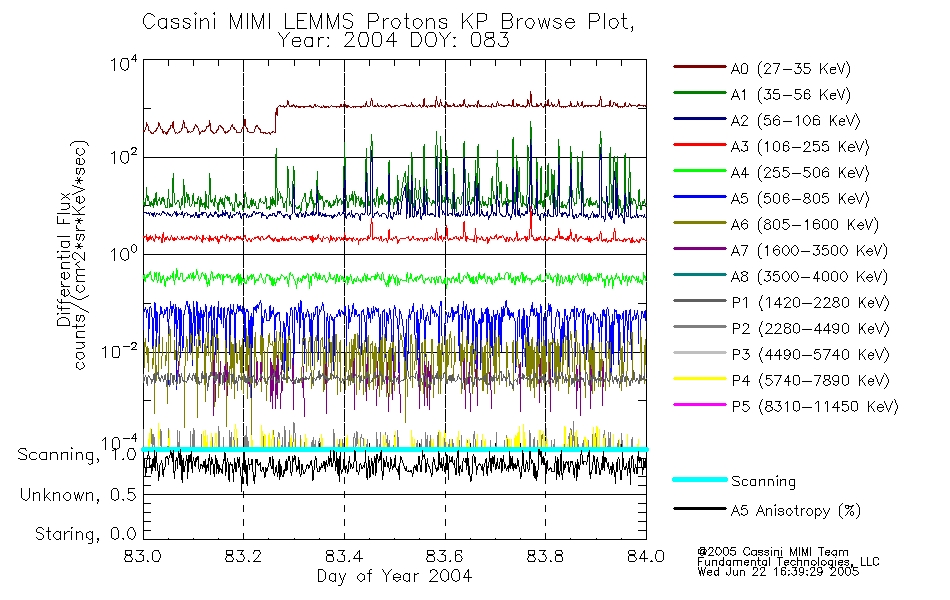Click the bright green A4 legend line
This screenshot has width=950, height=600.
point(699,171)
